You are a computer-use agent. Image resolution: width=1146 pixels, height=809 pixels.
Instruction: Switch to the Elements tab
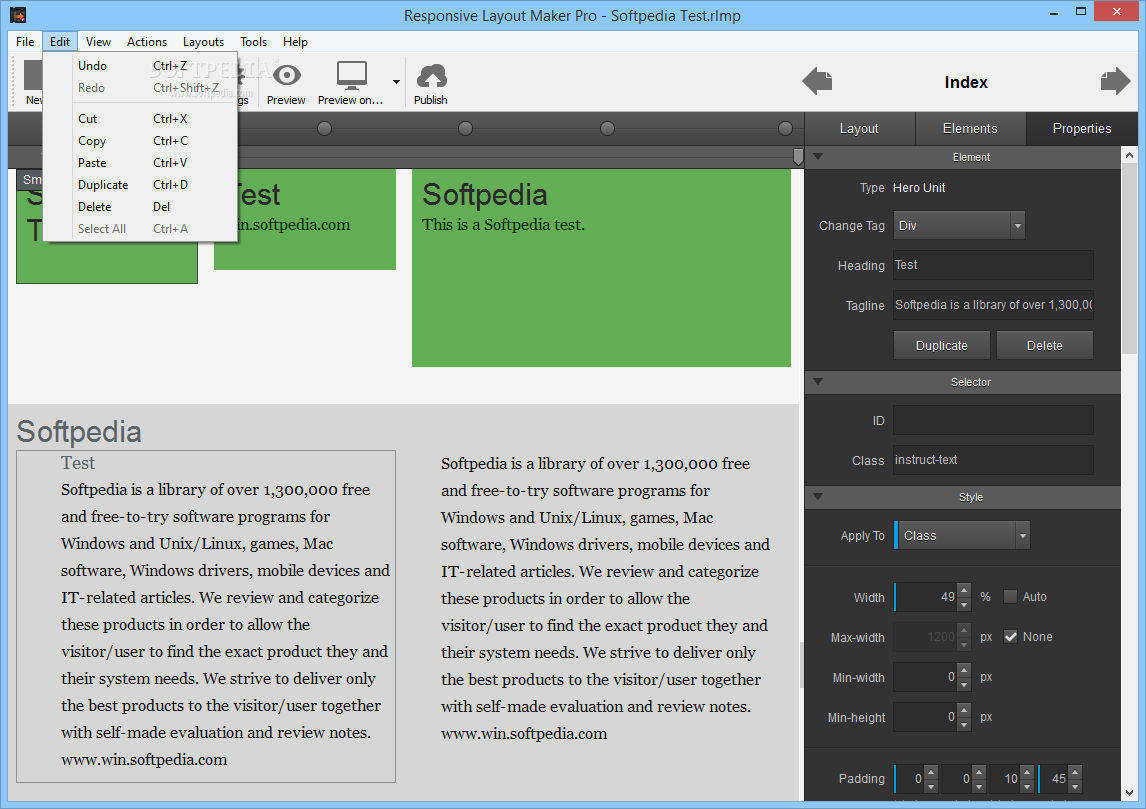click(970, 129)
